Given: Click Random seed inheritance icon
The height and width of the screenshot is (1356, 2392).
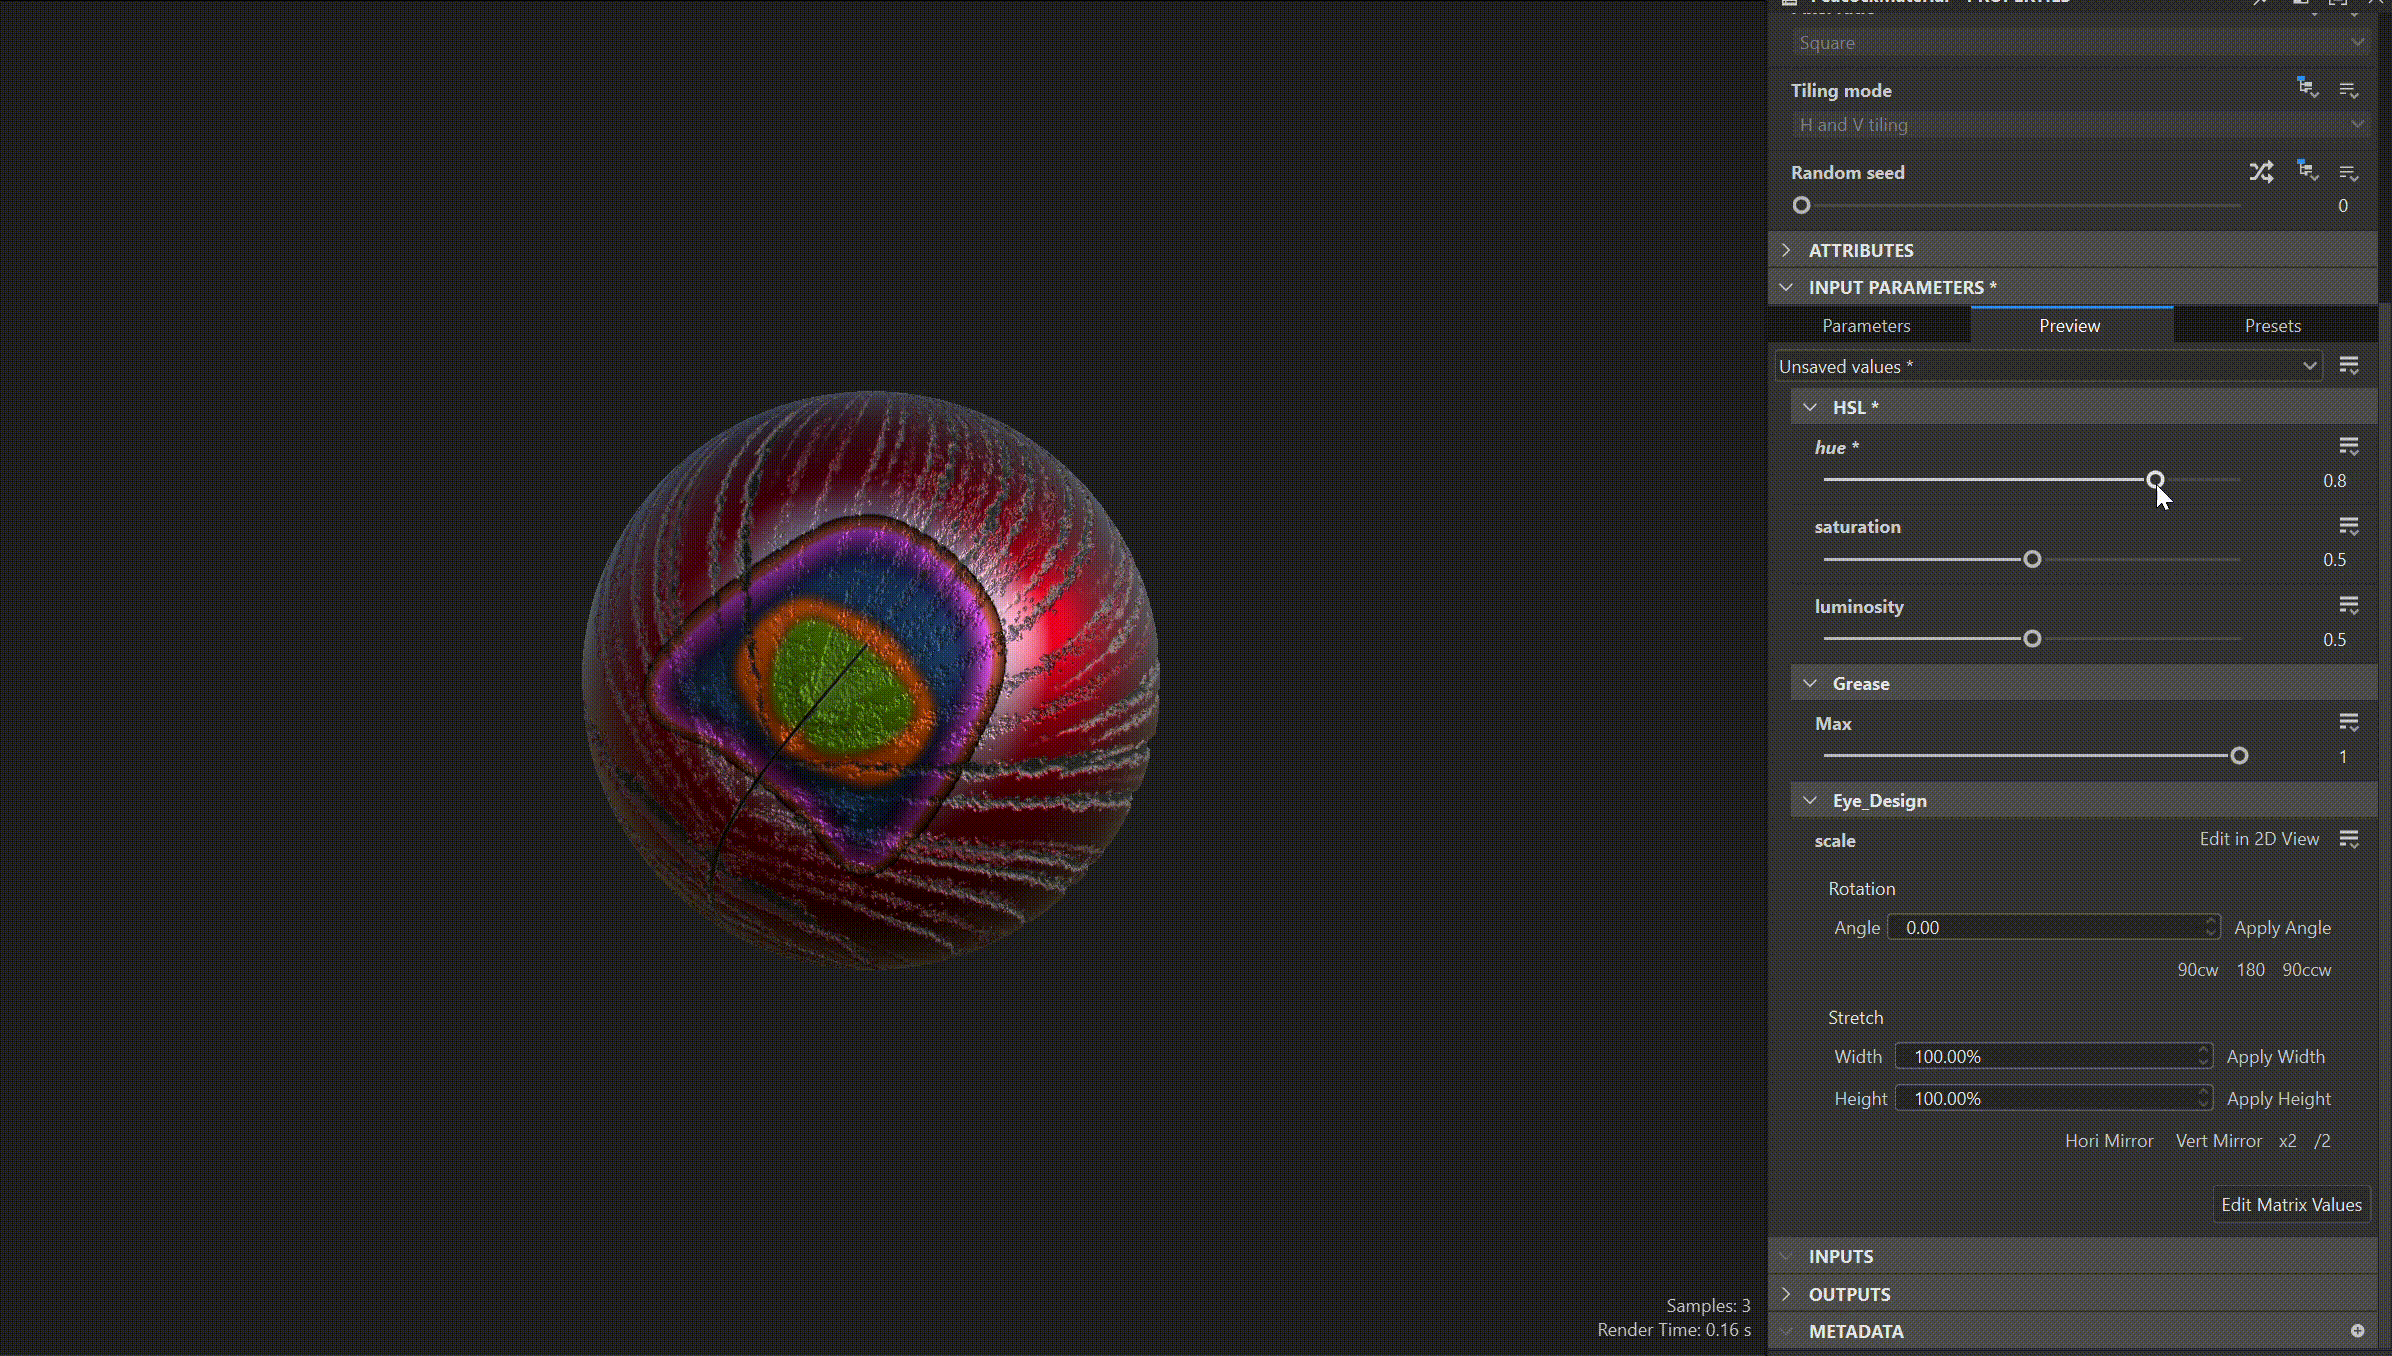Looking at the screenshot, I should pos(2307,171).
